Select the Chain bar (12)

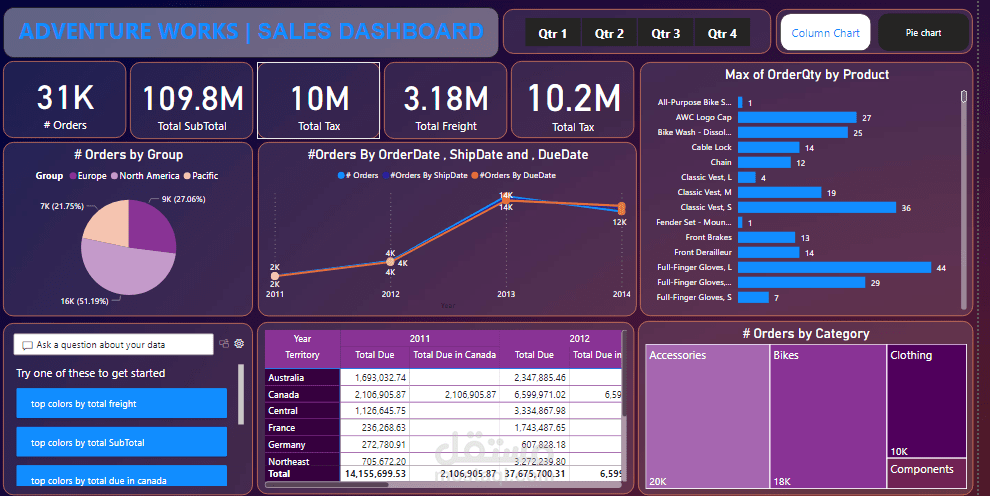[x=764, y=163]
